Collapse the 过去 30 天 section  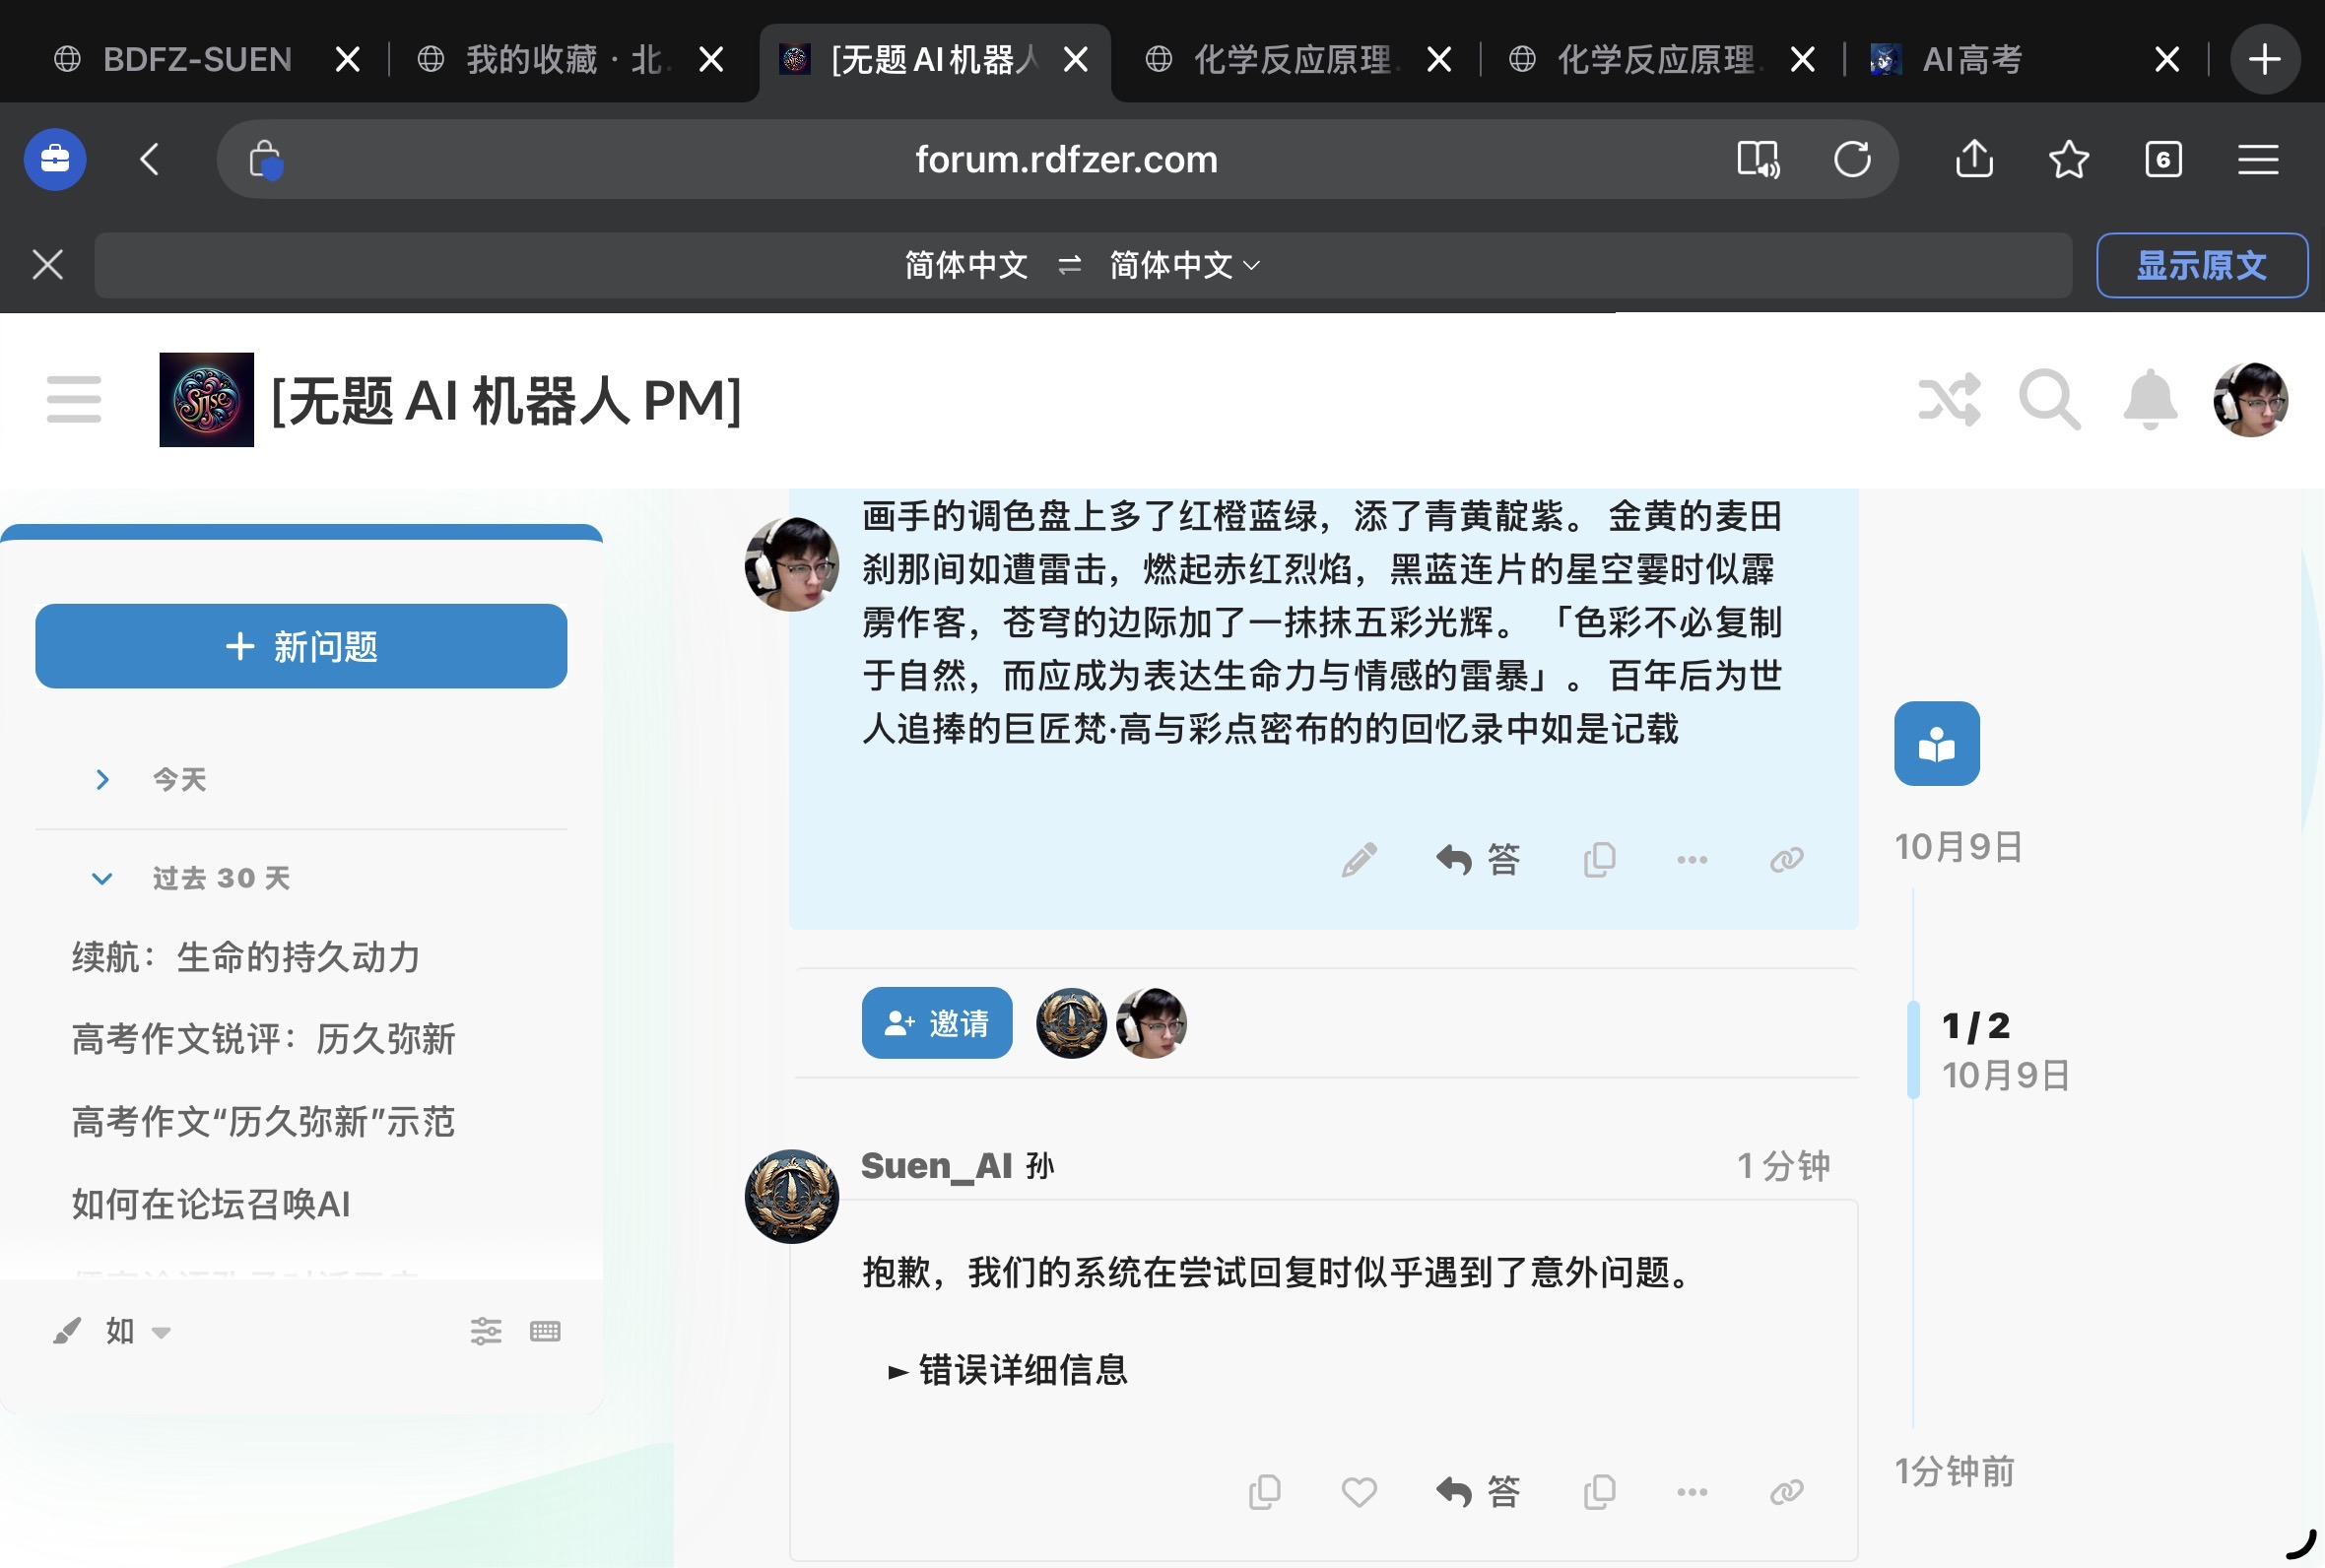(102, 878)
